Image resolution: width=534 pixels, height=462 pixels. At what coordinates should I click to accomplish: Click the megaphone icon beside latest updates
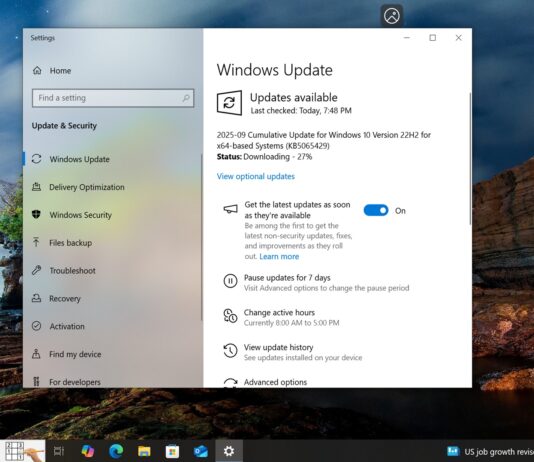(x=231, y=209)
